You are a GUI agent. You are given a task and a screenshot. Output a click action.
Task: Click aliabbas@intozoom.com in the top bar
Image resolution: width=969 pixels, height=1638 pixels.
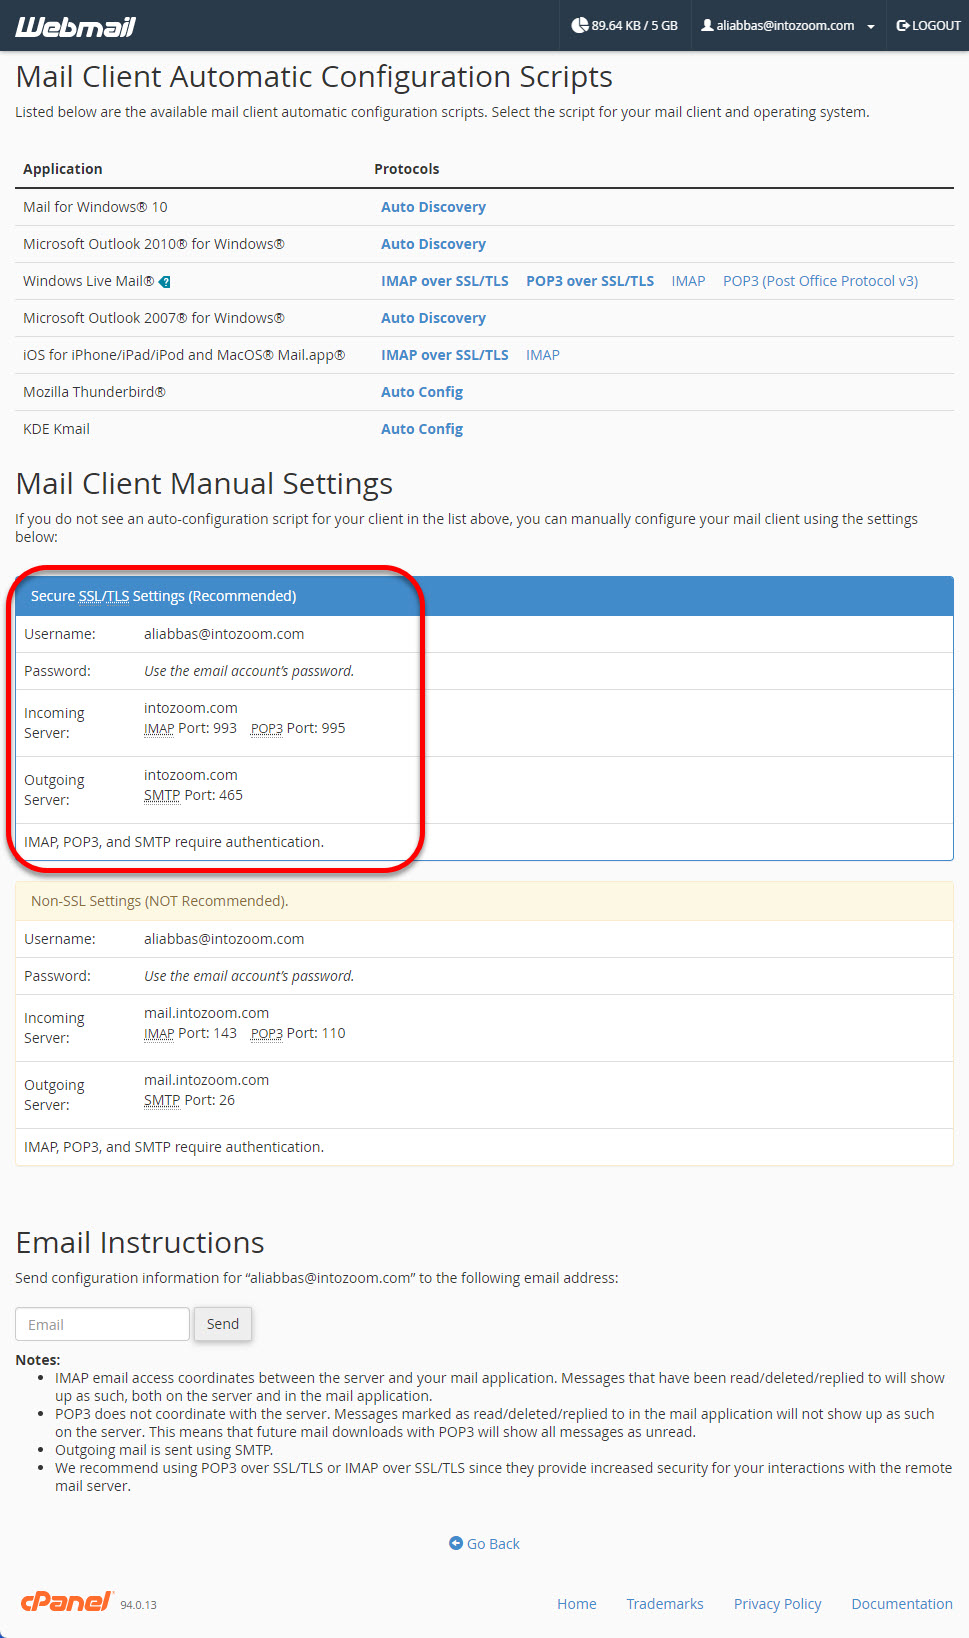click(785, 26)
